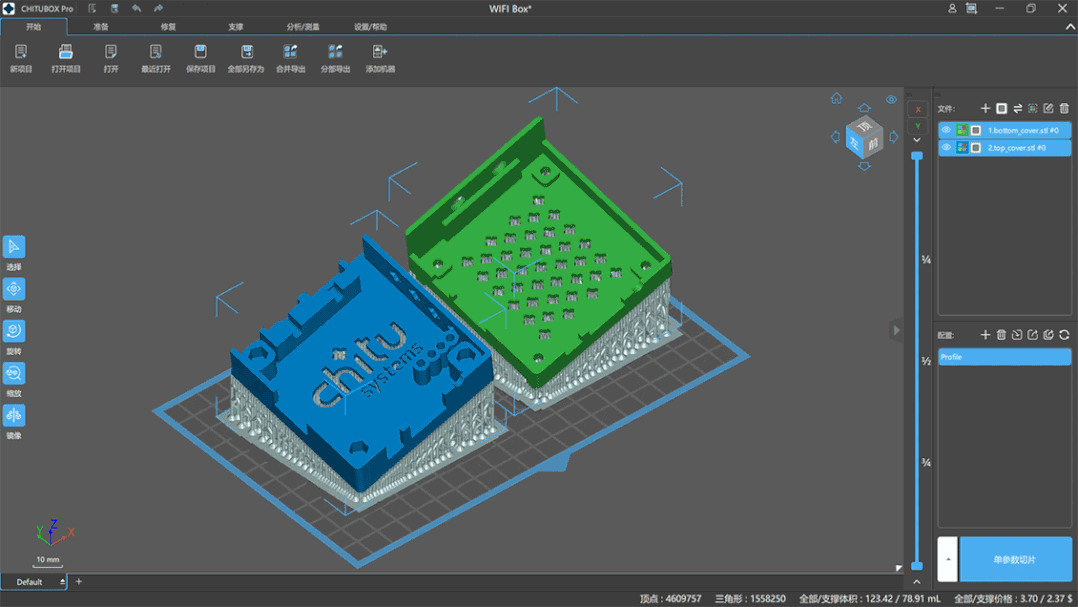This screenshot has height=607, width=1078.
Task: Click the redo arrow in title bar
Action: [158, 8]
